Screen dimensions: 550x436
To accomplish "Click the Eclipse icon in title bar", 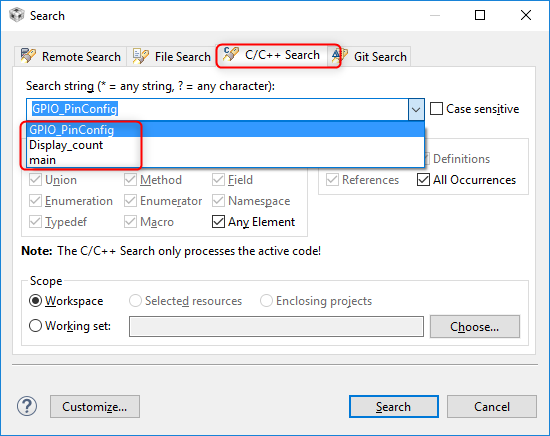I will coord(16,15).
